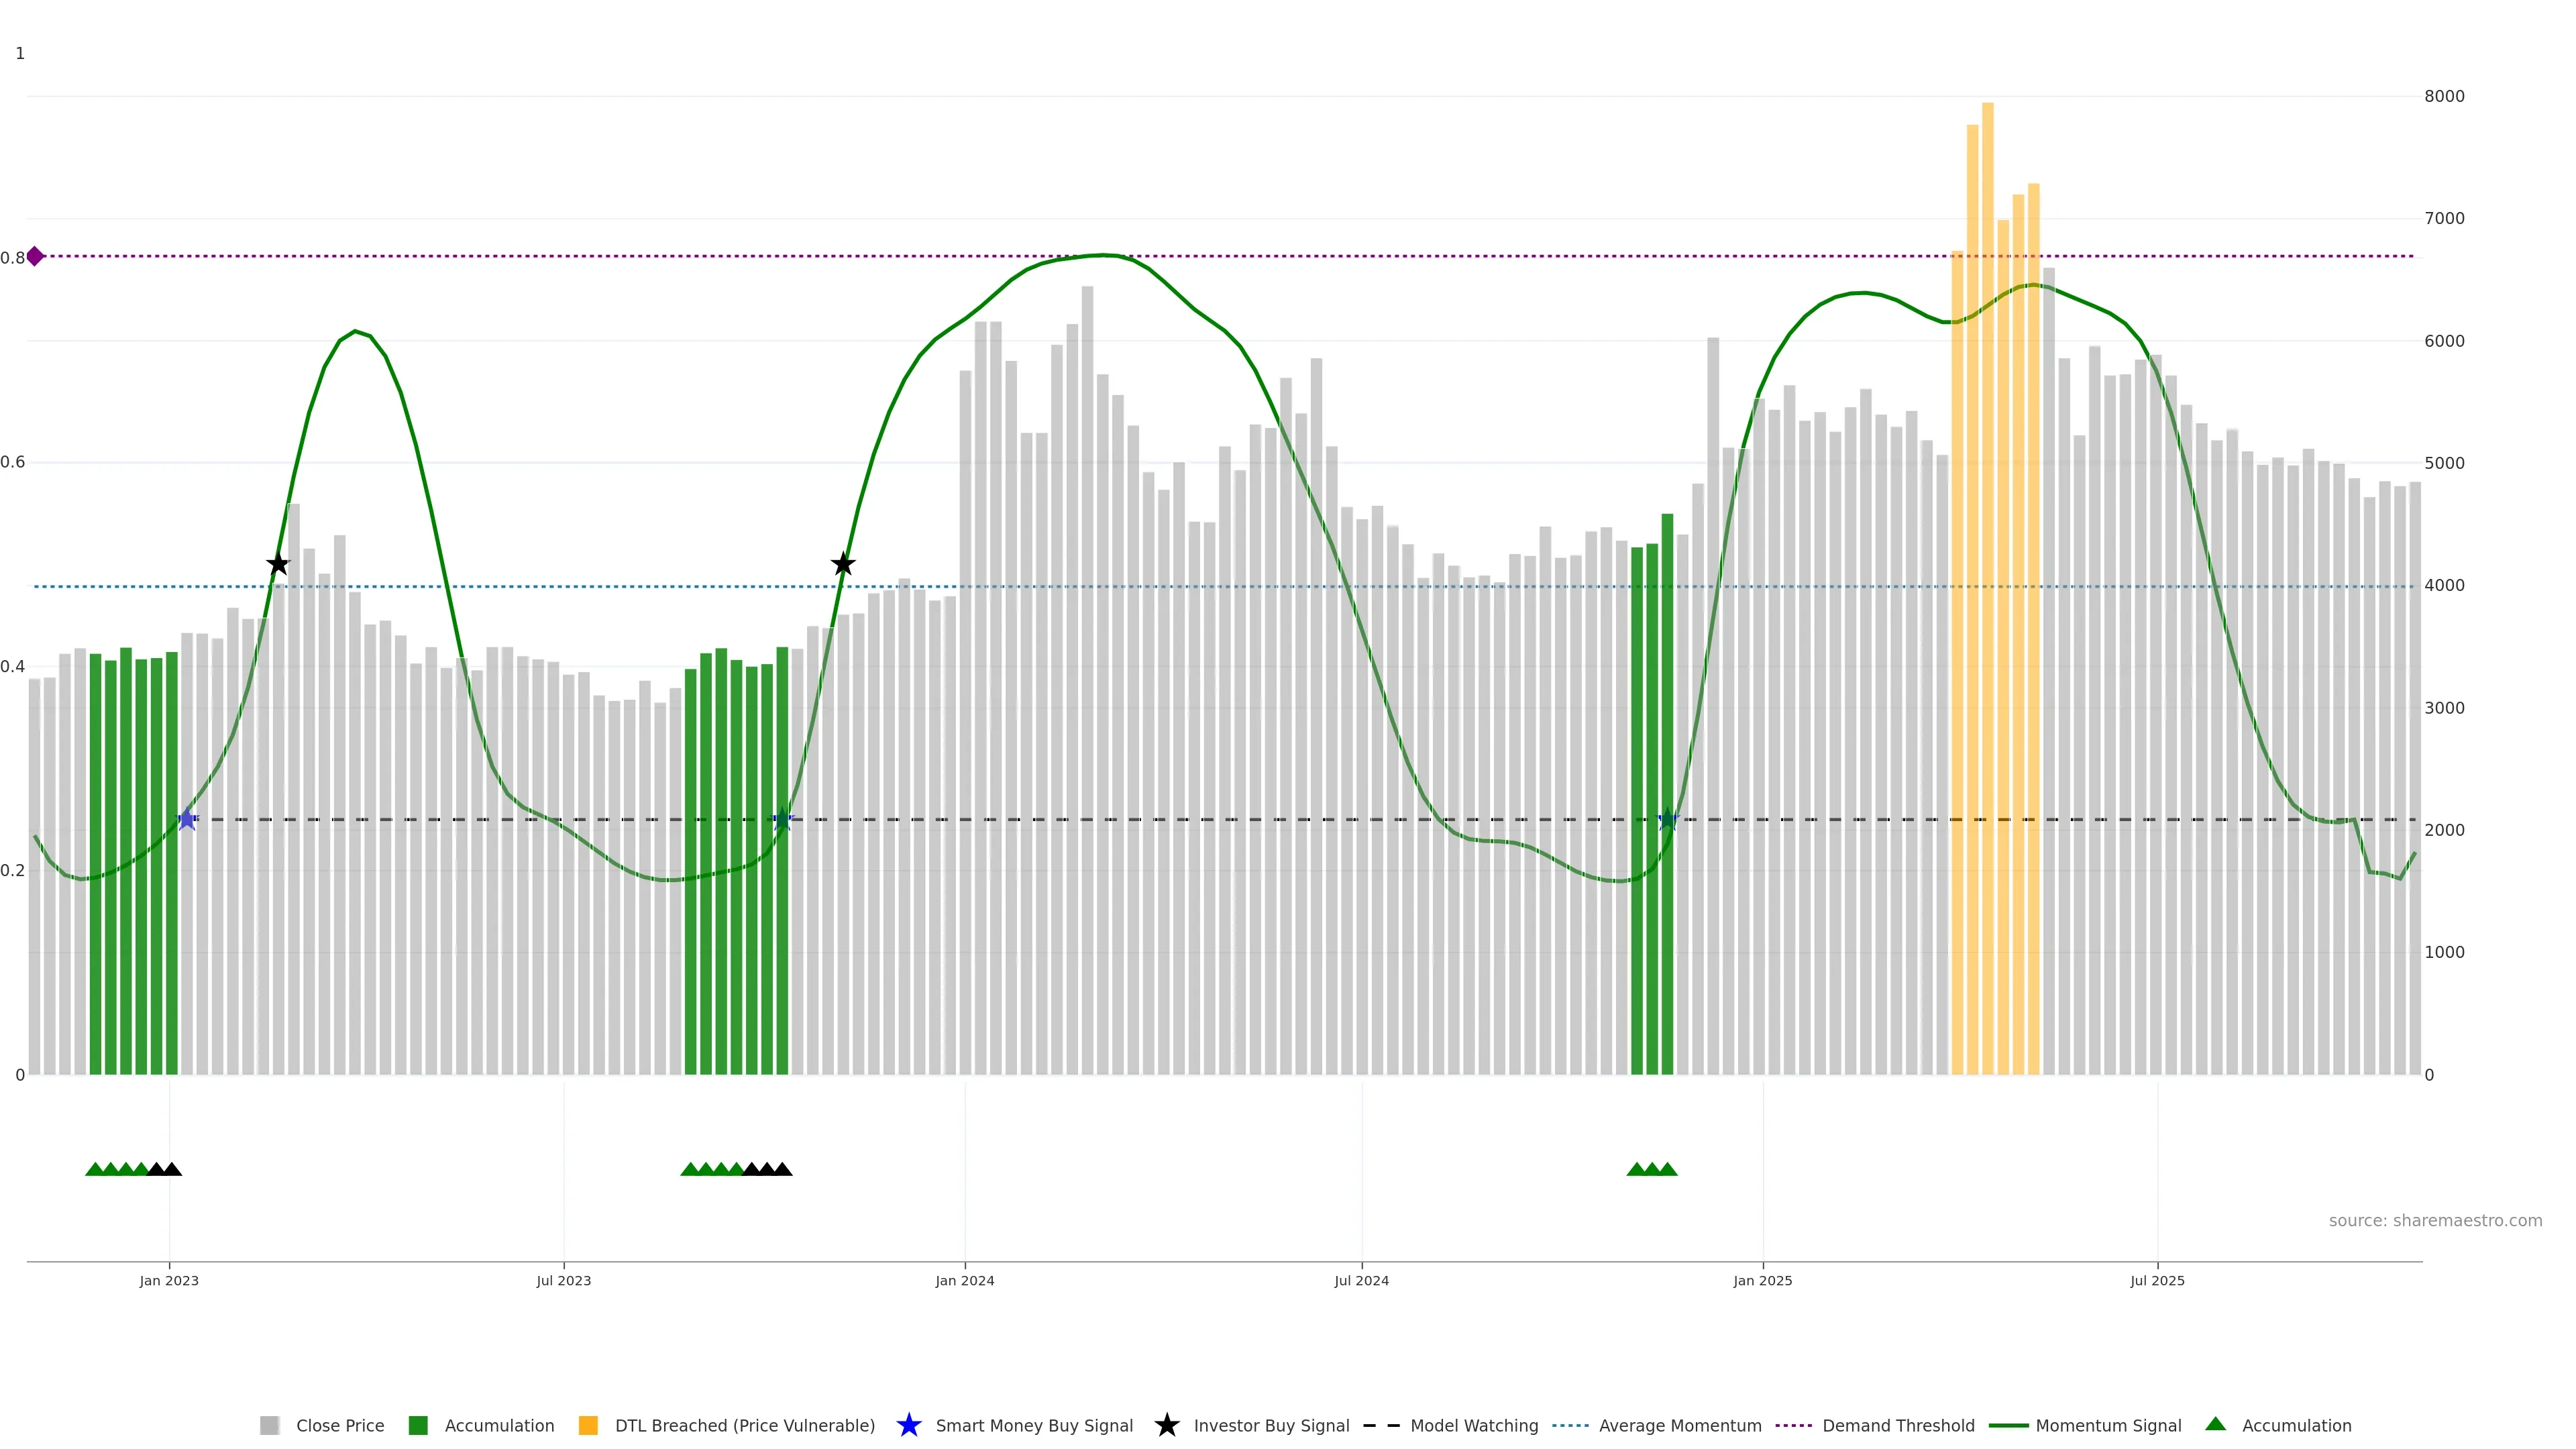The height and width of the screenshot is (1449, 2576).
Task: Click the Investor Buy star near early 2023
Action: pos(278,564)
